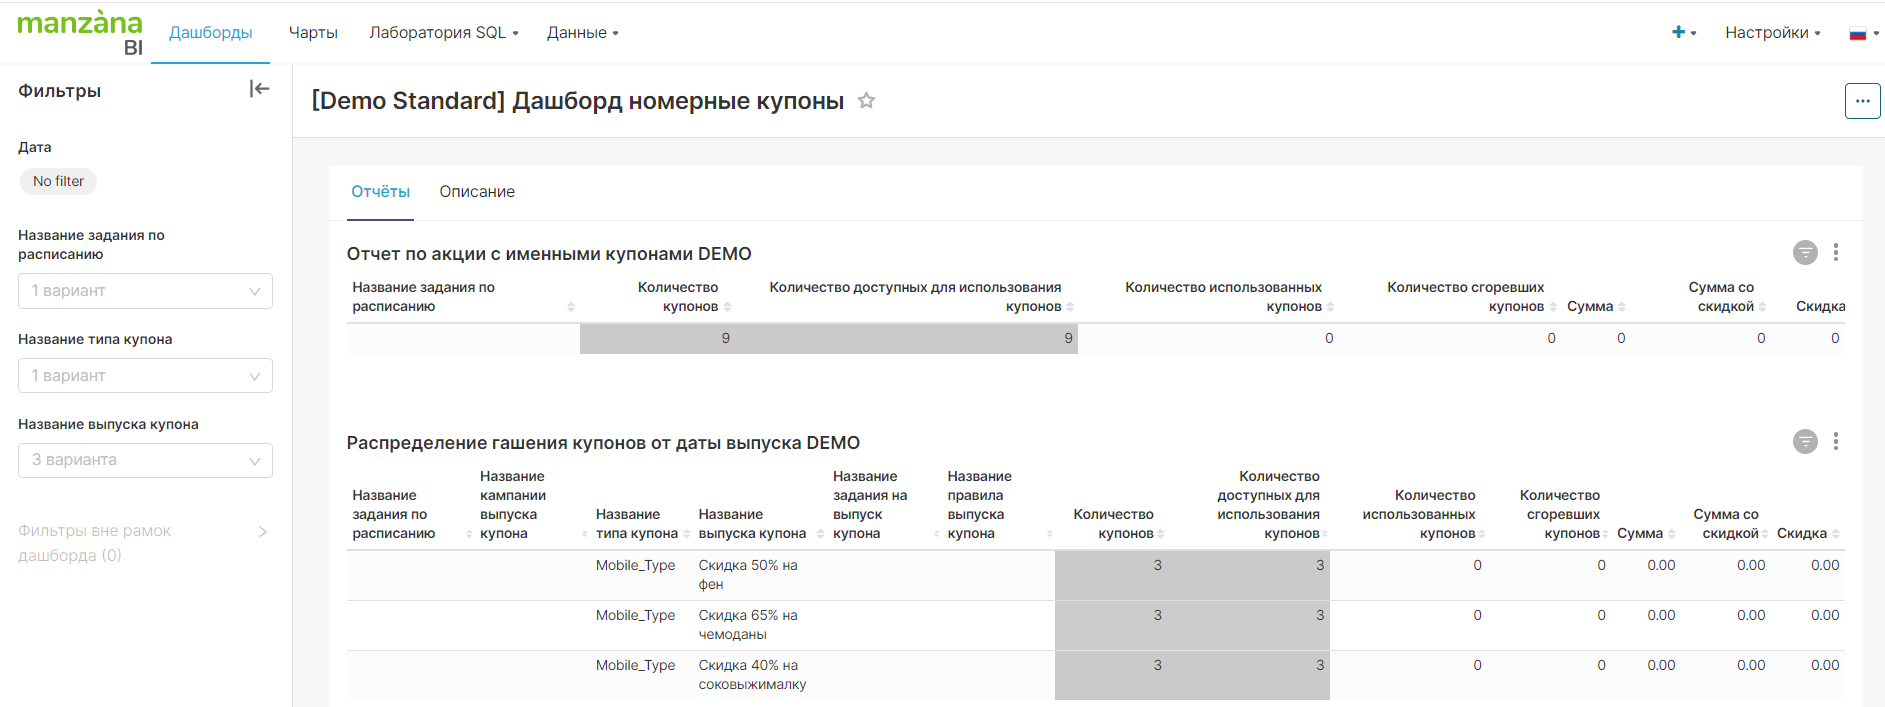Collapse the Фильтры sidebar panel
Image resolution: width=1885 pixels, height=707 pixels.
point(259,89)
